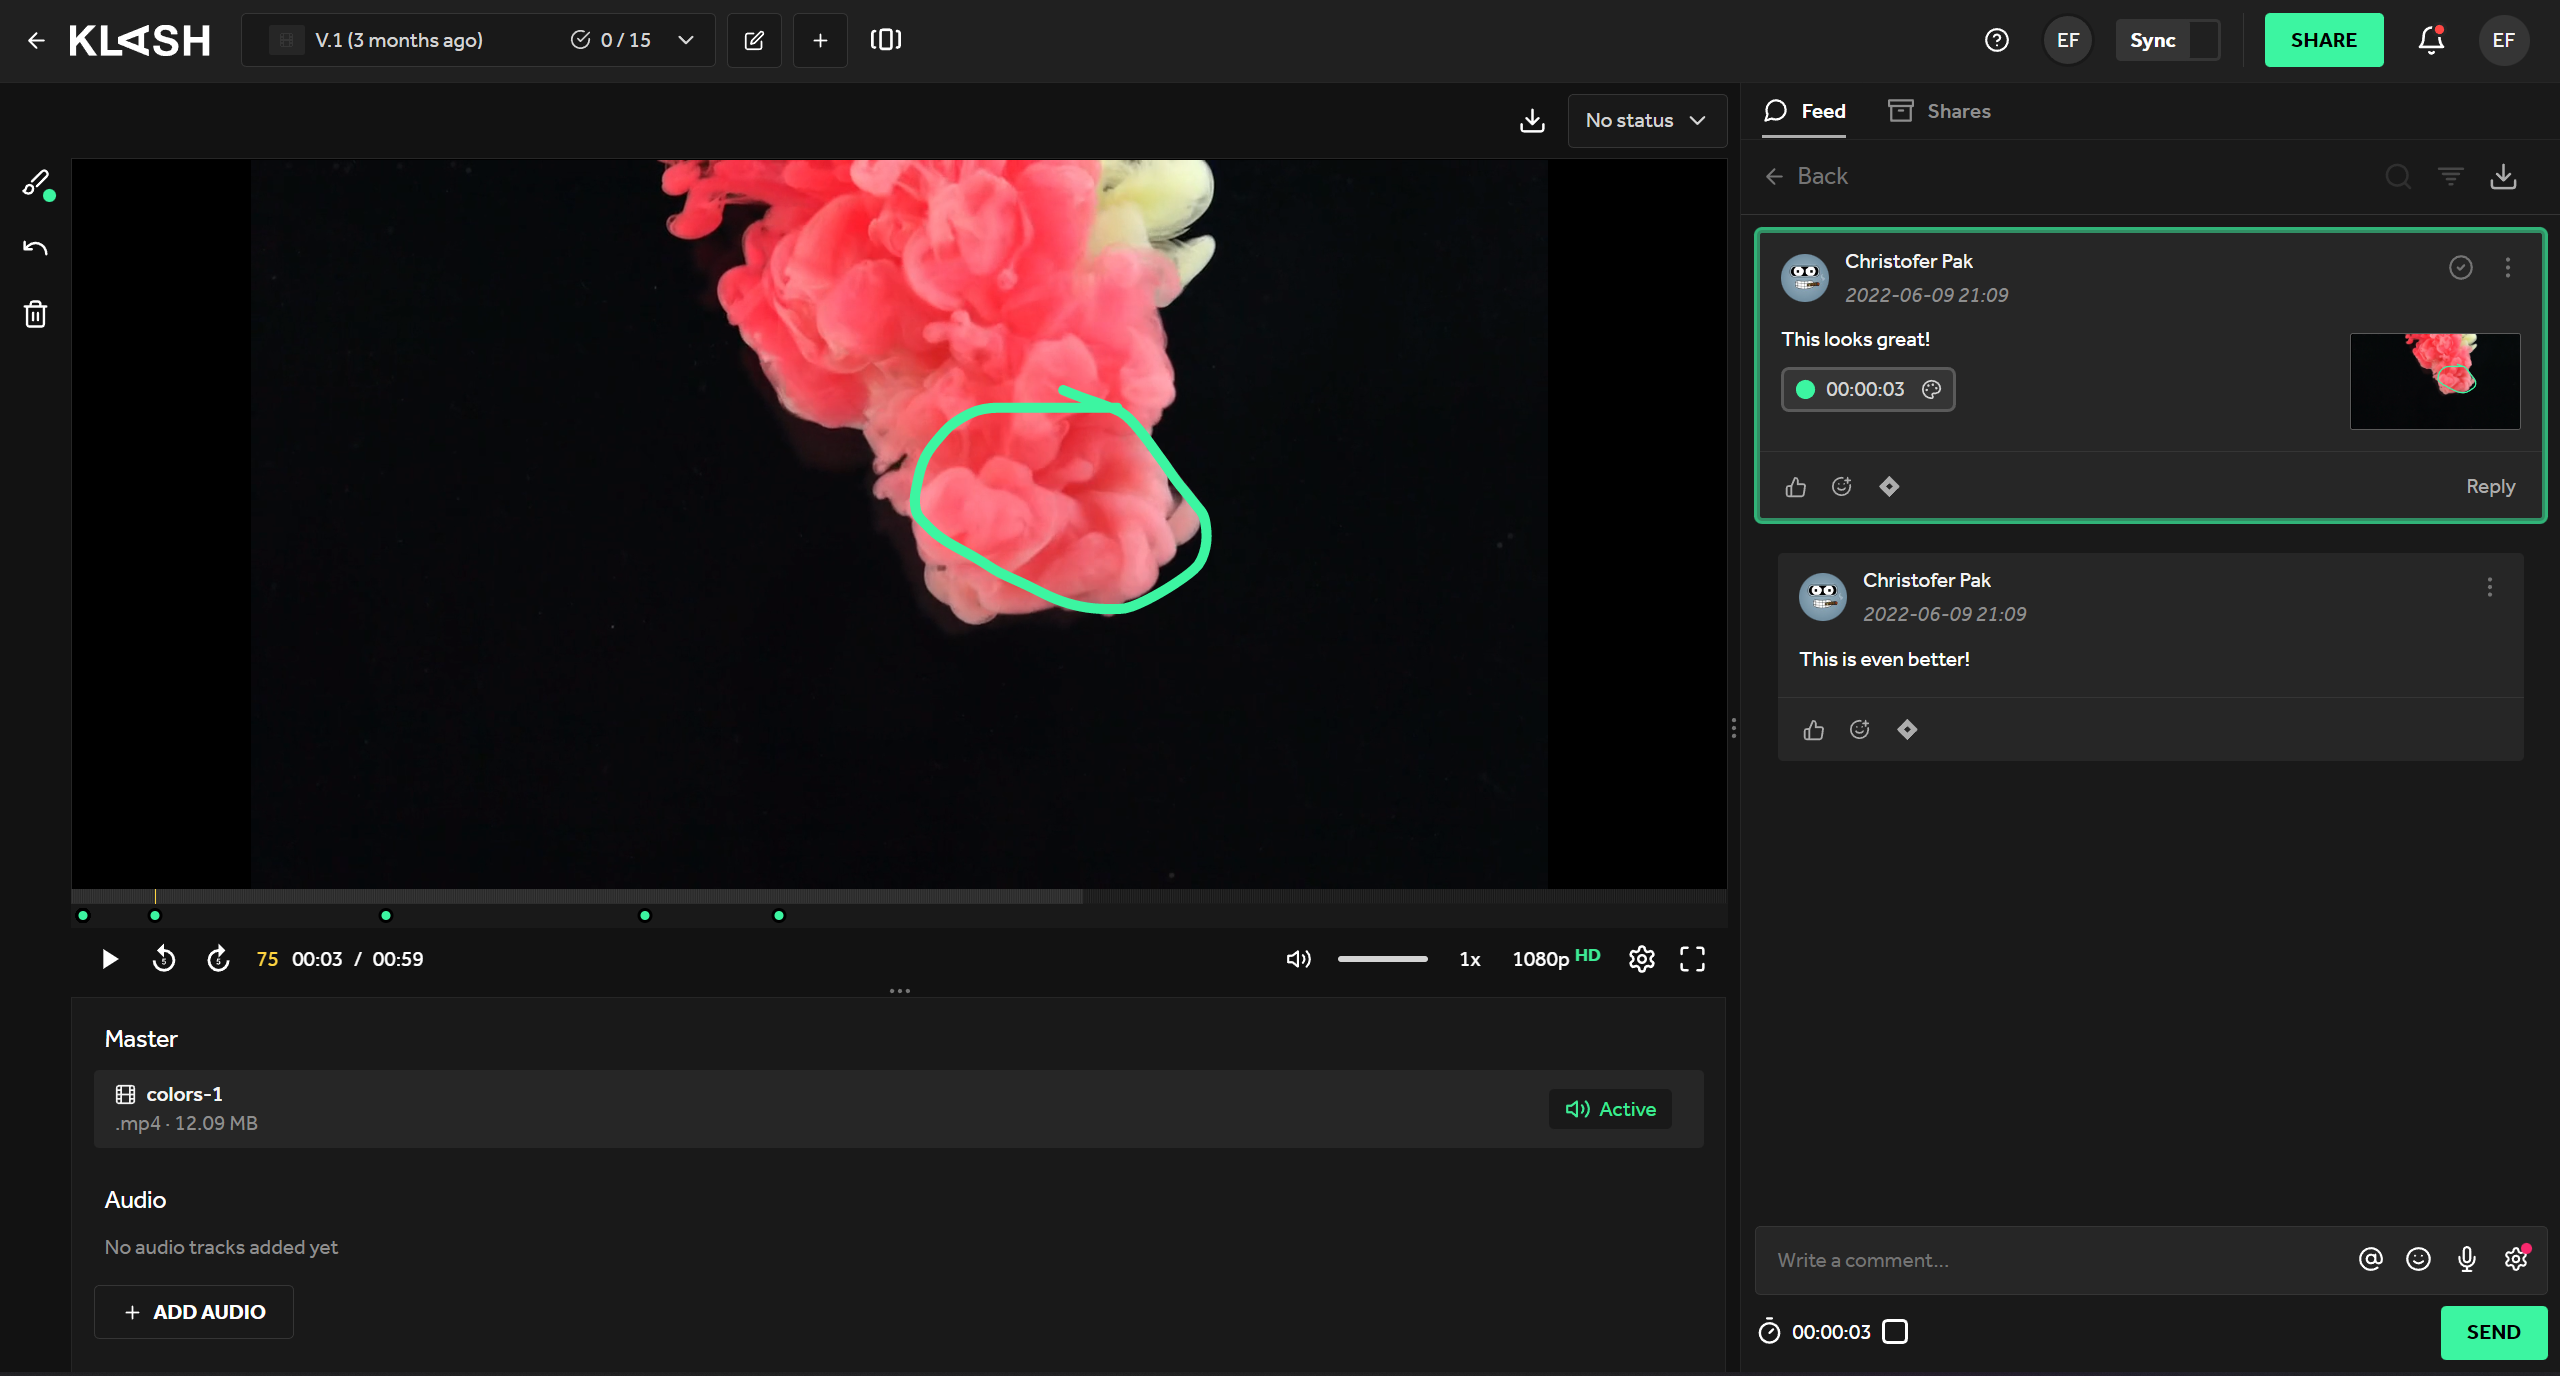Click the microphone voice comment icon
Screen dimensions: 2560x1376
(x=2466, y=1259)
